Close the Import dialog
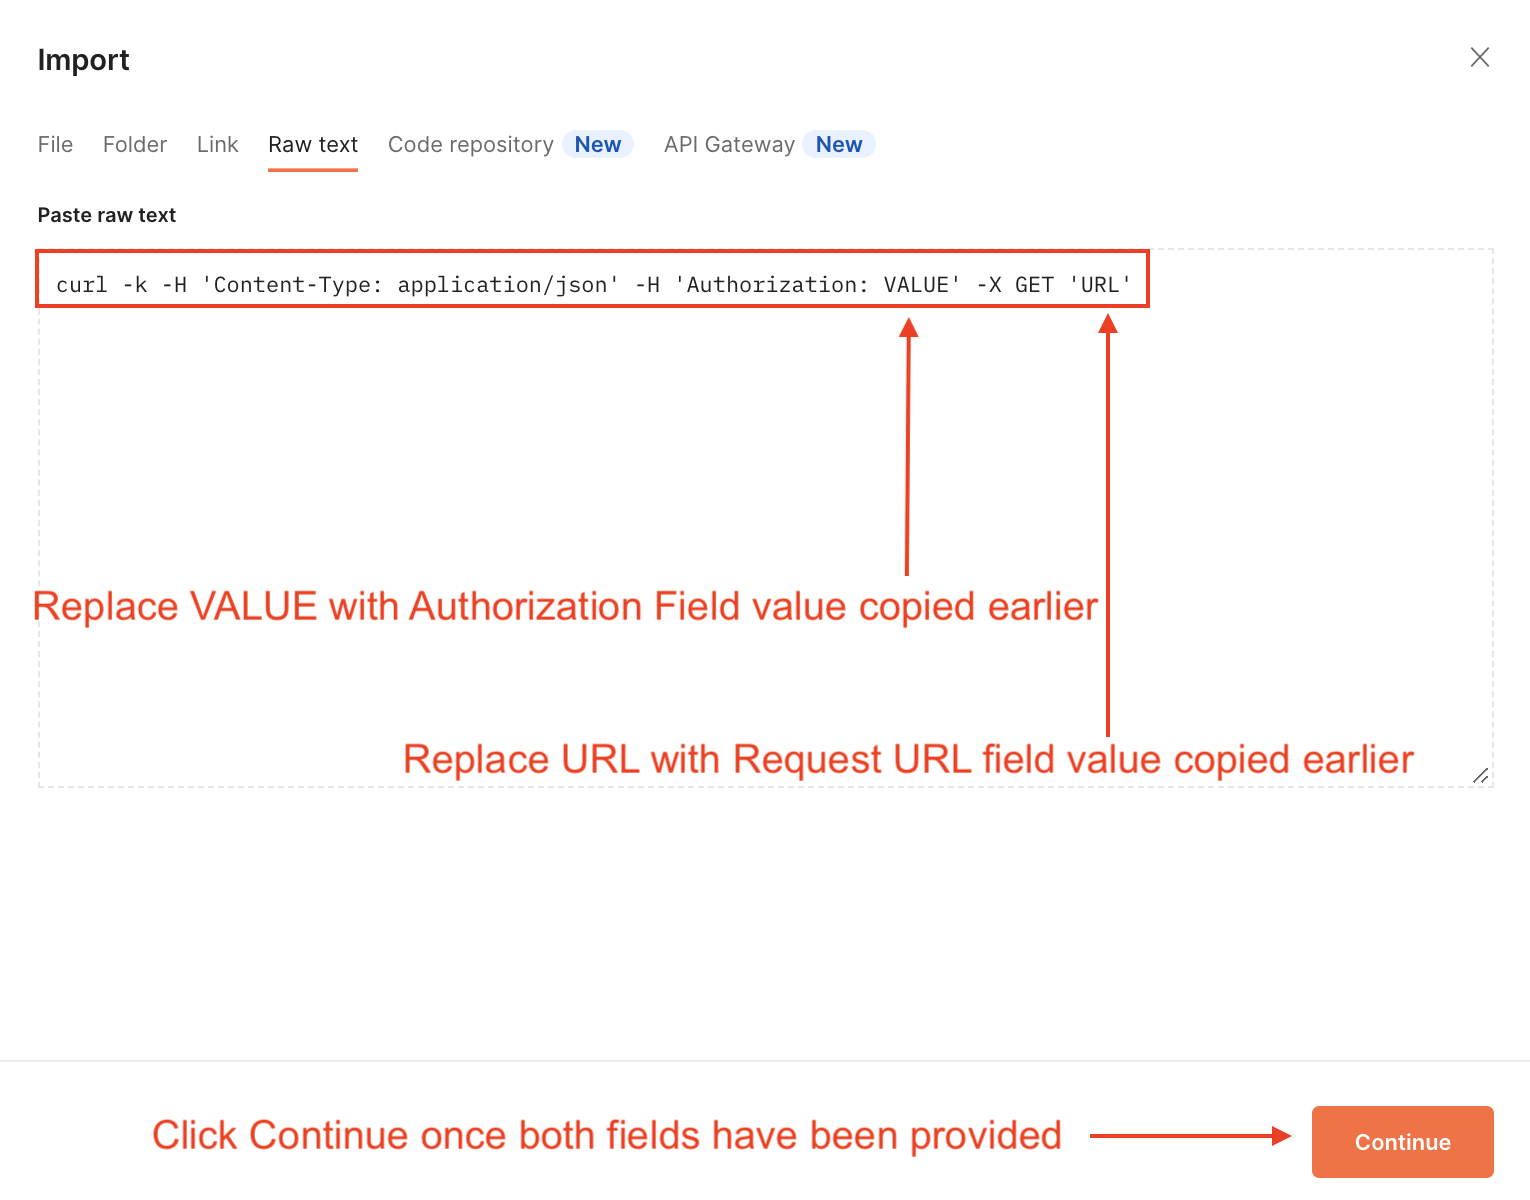Image resolution: width=1530 pixels, height=1200 pixels. pos(1480,57)
